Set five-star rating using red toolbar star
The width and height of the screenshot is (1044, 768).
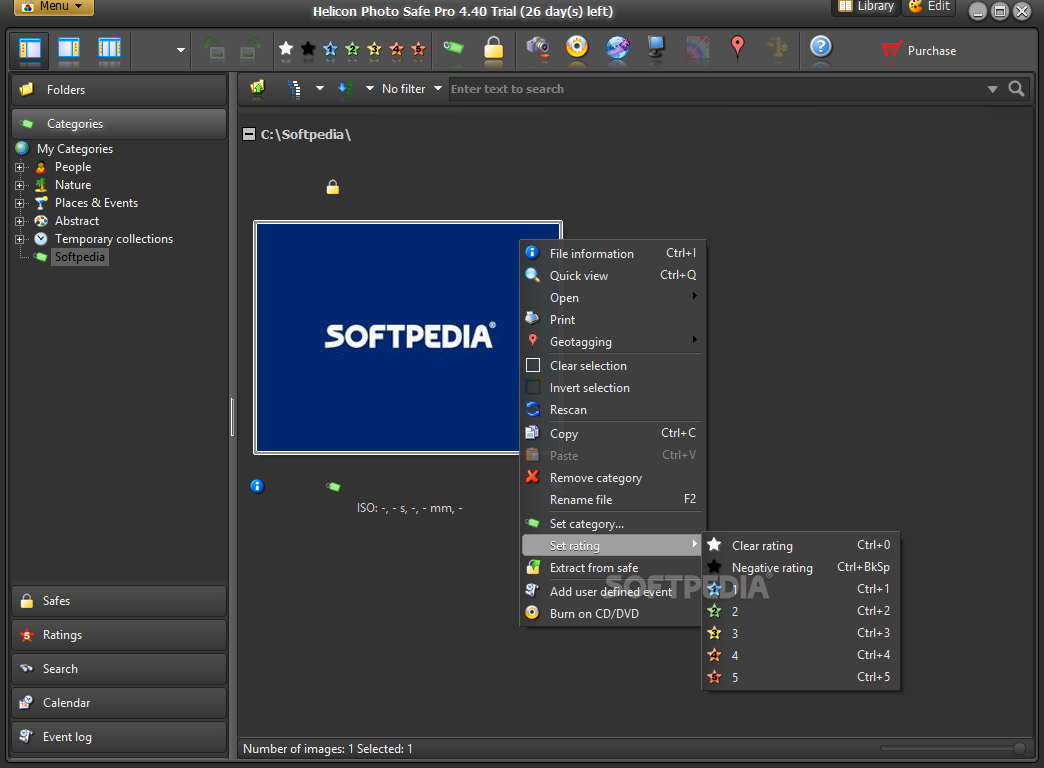click(418, 49)
